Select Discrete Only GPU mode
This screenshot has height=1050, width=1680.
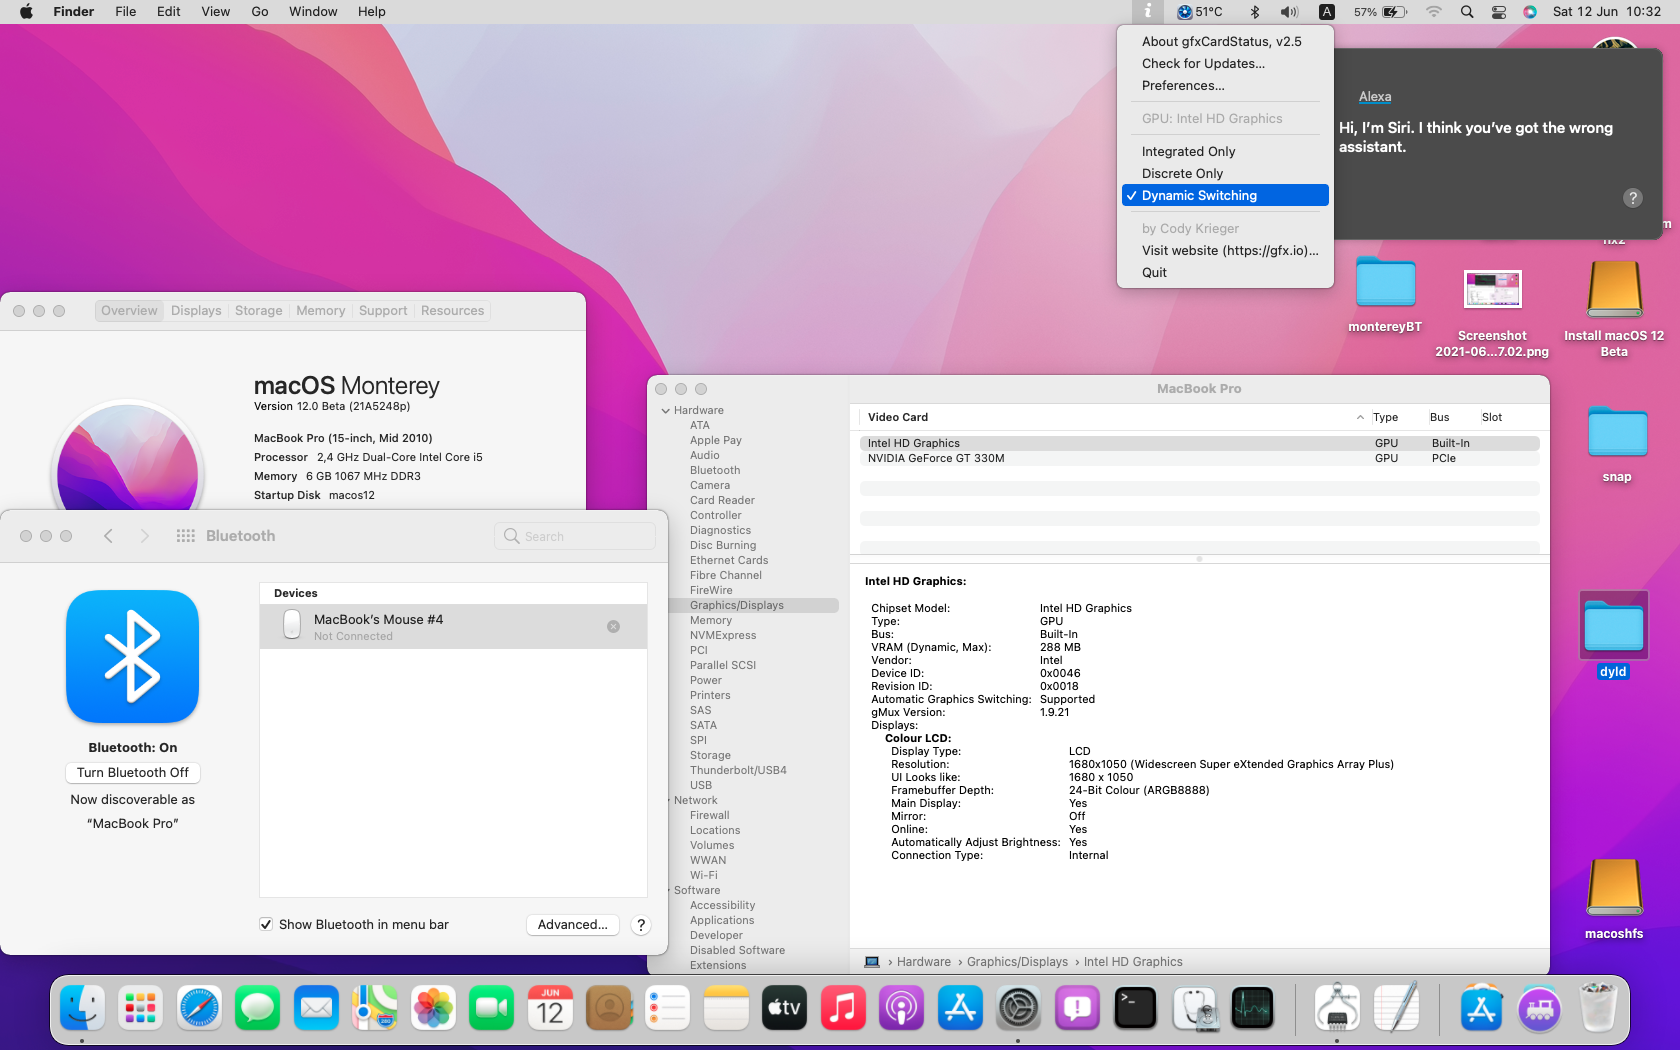coord(1182,173)
